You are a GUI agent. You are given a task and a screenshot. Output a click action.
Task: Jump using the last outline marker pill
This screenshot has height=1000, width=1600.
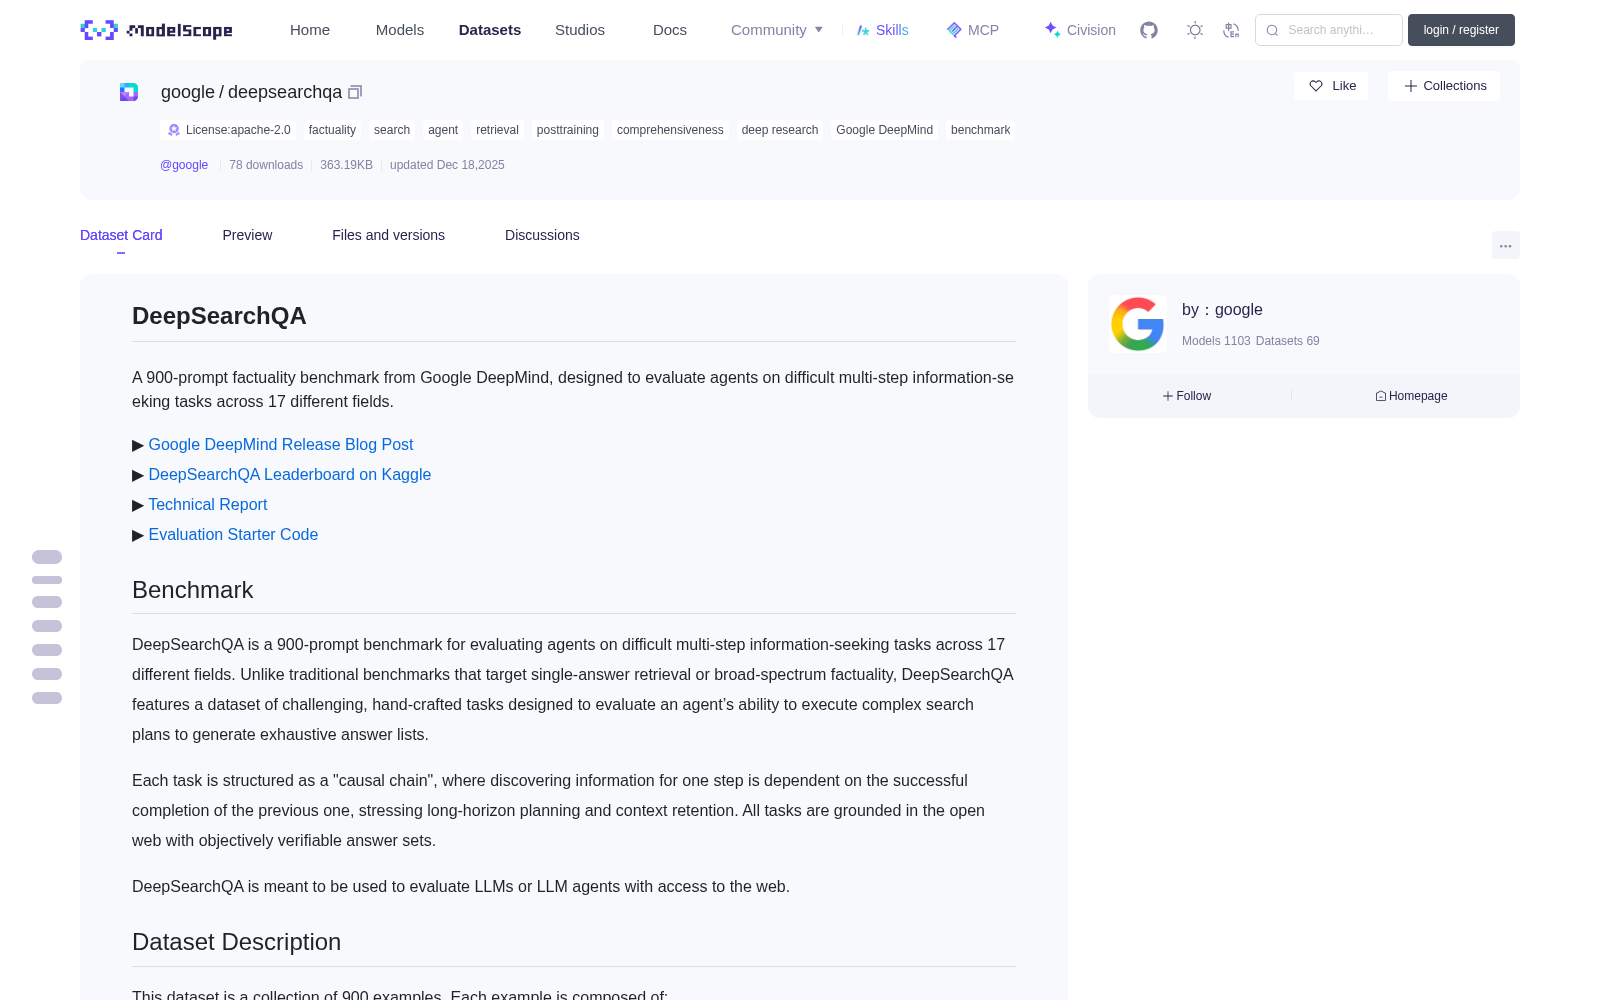pyautogui.click(x=47, y=698)
